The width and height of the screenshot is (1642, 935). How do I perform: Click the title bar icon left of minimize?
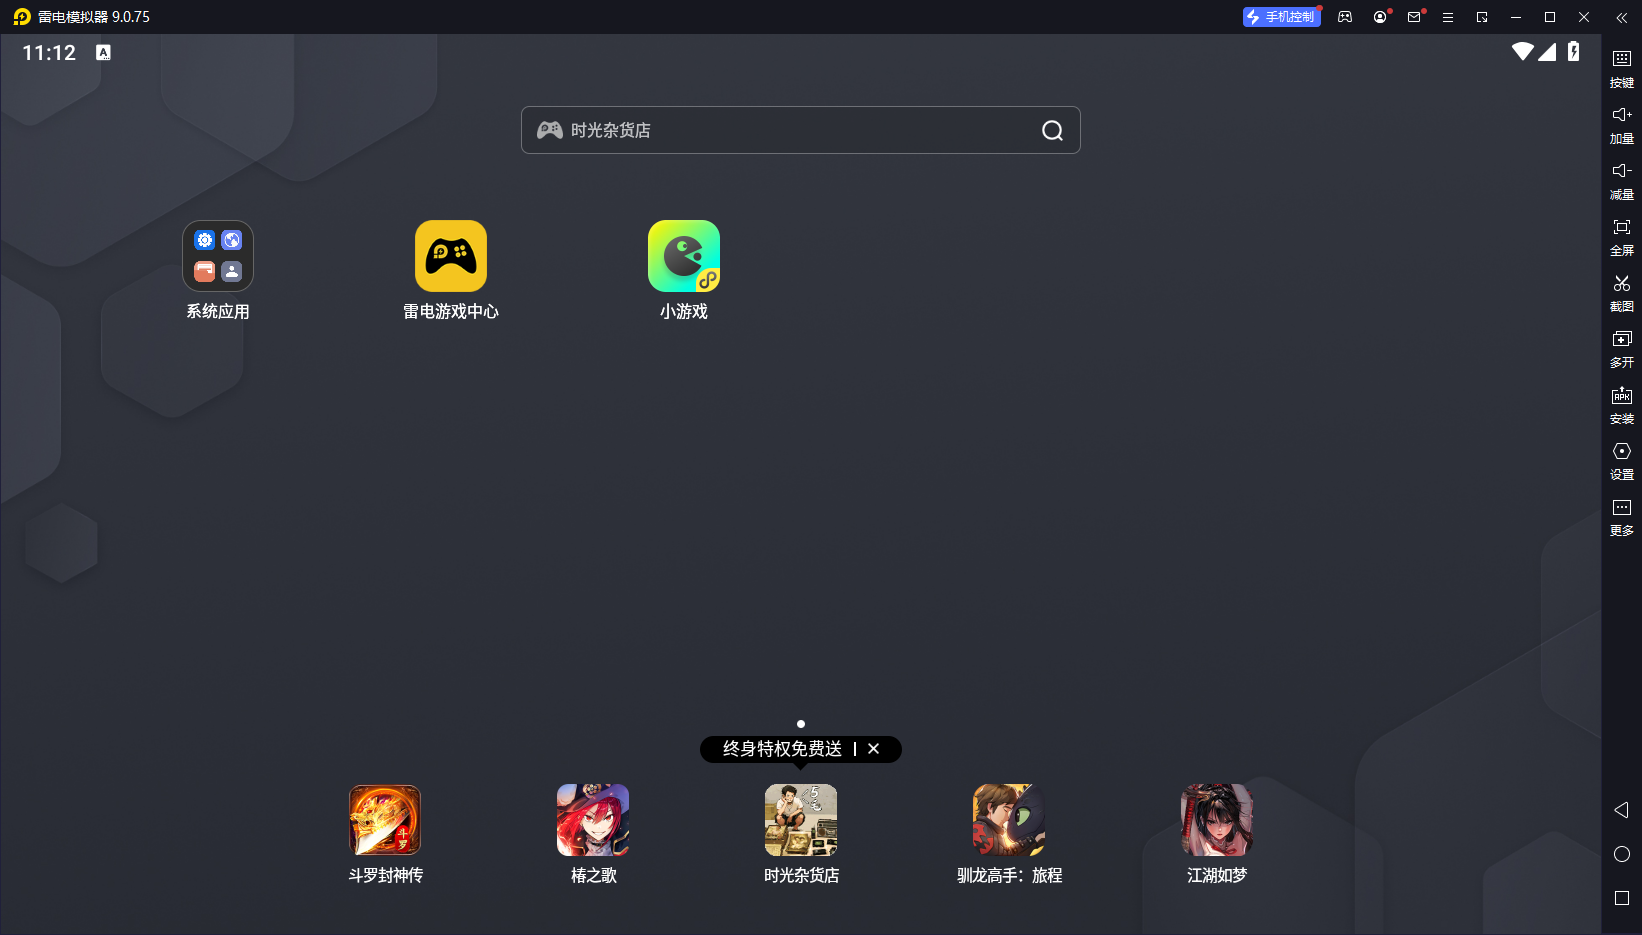pyautogui.click(x=1482, y=17)
